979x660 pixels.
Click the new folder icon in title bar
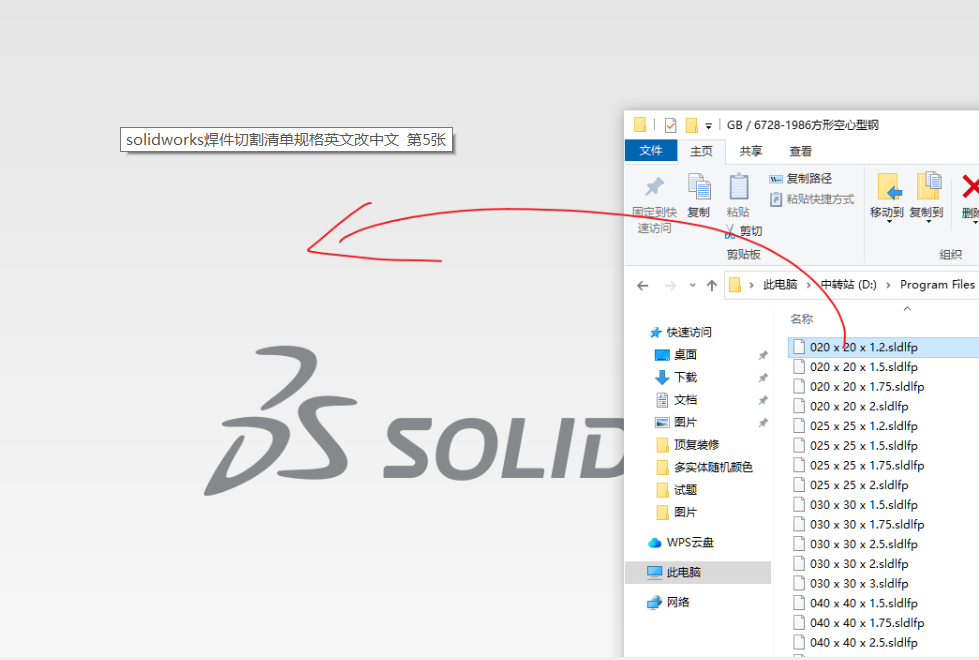click(x=691, y=126)
